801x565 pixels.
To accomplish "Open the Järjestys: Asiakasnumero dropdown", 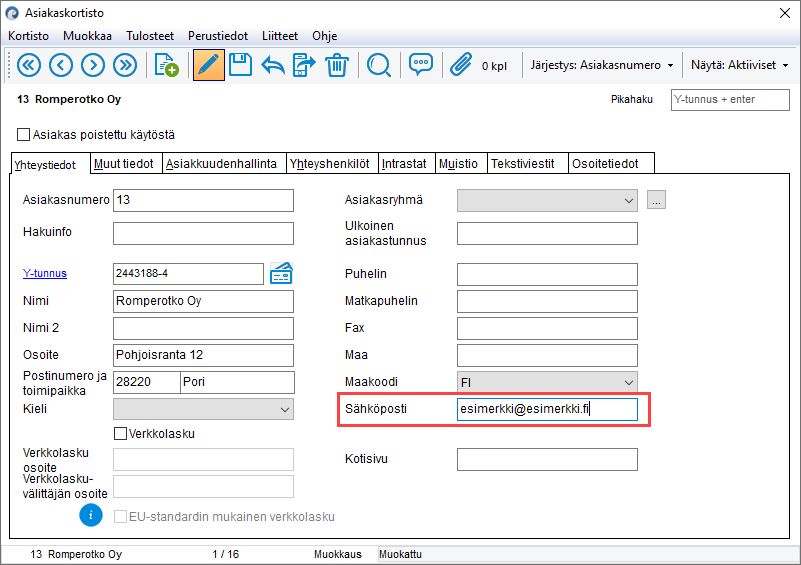I will [602, 65].
